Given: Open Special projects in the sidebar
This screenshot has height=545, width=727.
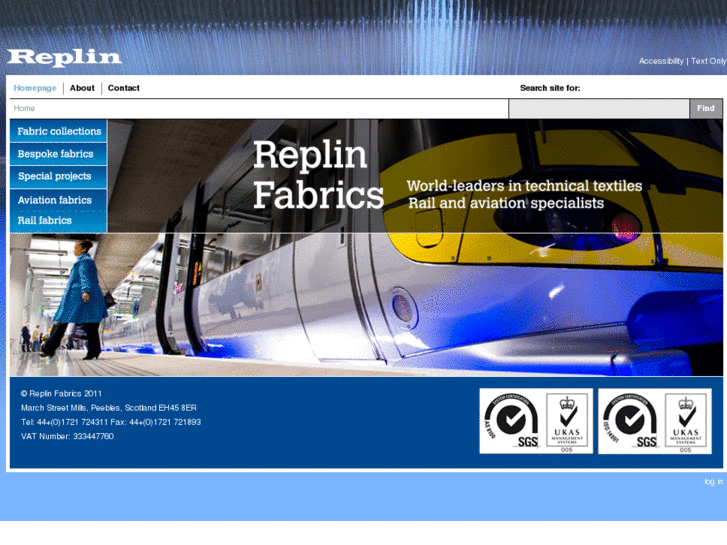Looking at the screenshot, I should pyautogui.click(x=59, y=176).
